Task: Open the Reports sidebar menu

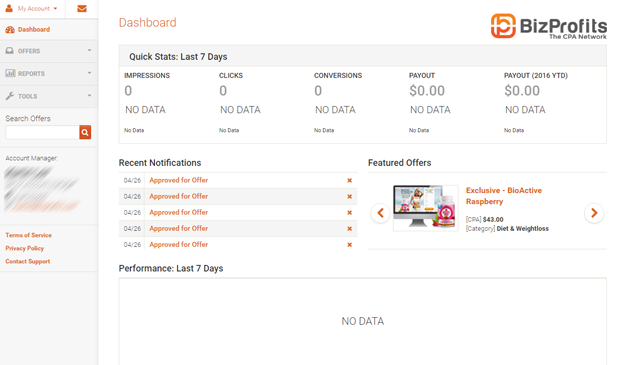Action: pos(49,73)
